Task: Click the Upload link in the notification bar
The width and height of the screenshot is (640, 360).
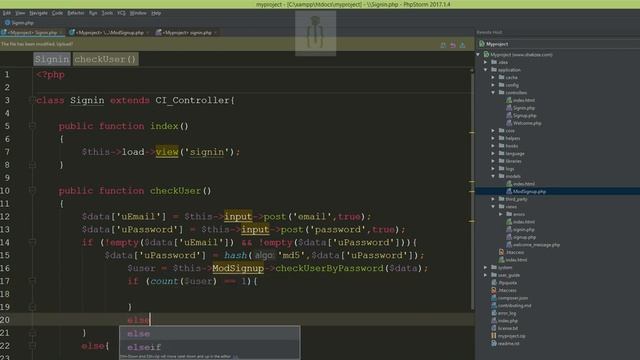Action: coord(65,44)
